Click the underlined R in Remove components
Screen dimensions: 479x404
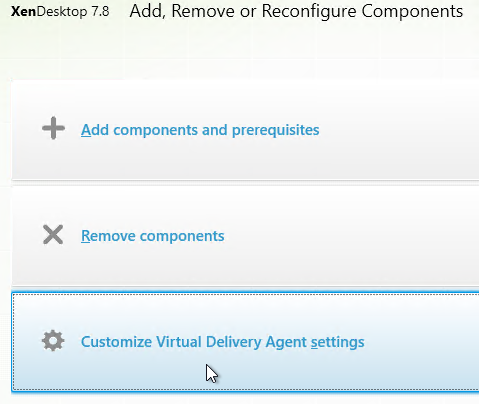click(85, 236)
